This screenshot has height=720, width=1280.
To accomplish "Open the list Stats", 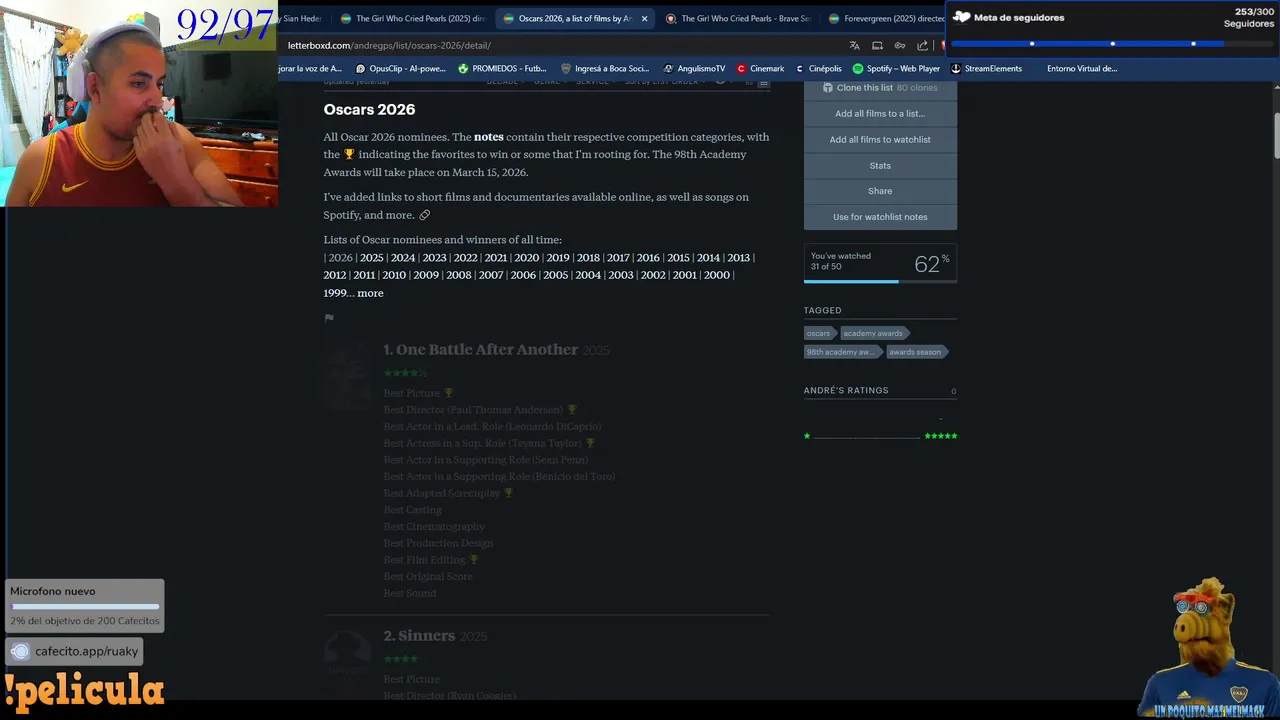I will [880, 166].
